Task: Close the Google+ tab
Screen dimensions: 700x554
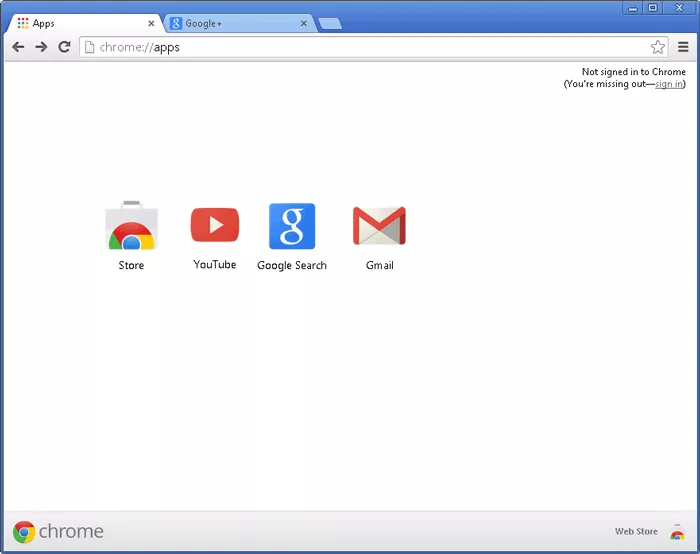Action: tap(304, 23)
